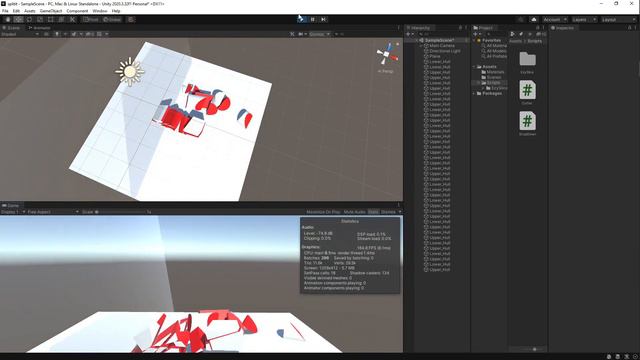Select the Materials folder in the Project tree
The image size is (640, 360).
pos(495,72)
